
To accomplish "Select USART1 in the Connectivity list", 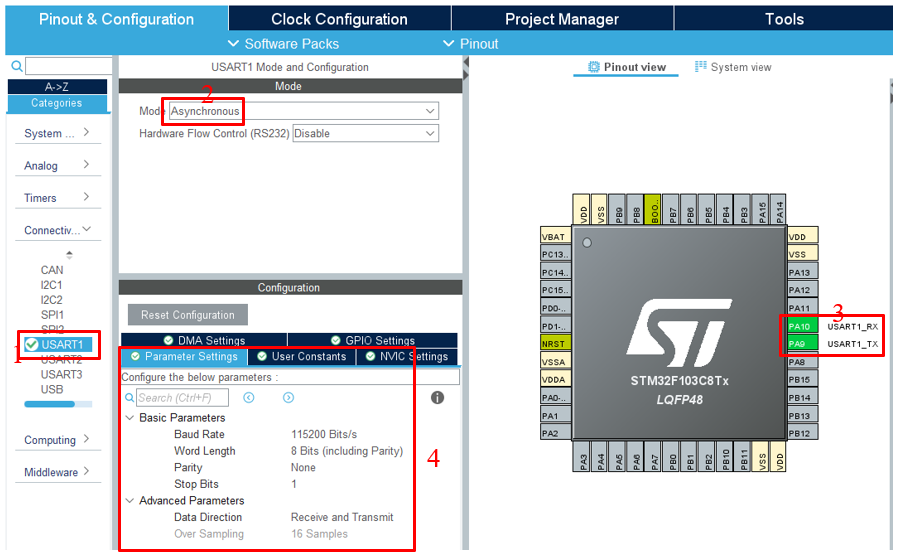I will point(62,345).
